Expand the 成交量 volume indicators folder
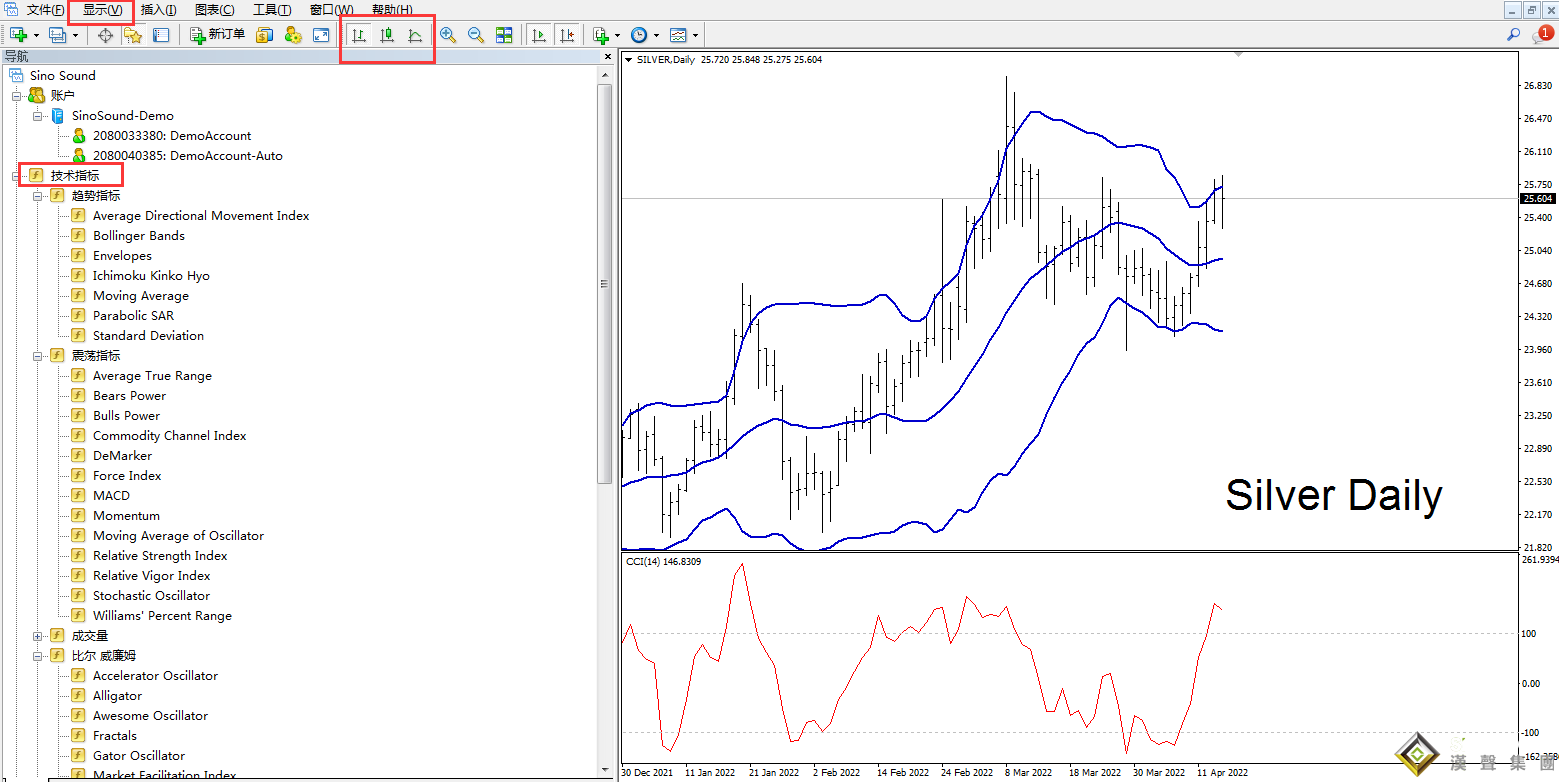1559x782 pixels. [38, 636]
